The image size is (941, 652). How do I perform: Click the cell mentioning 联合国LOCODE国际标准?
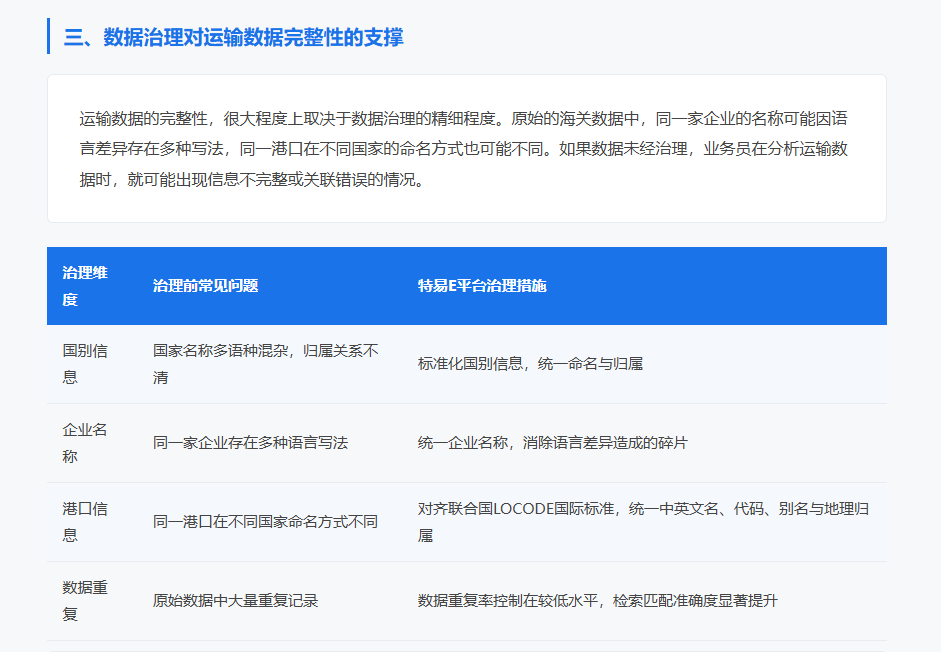coord(643,522)
